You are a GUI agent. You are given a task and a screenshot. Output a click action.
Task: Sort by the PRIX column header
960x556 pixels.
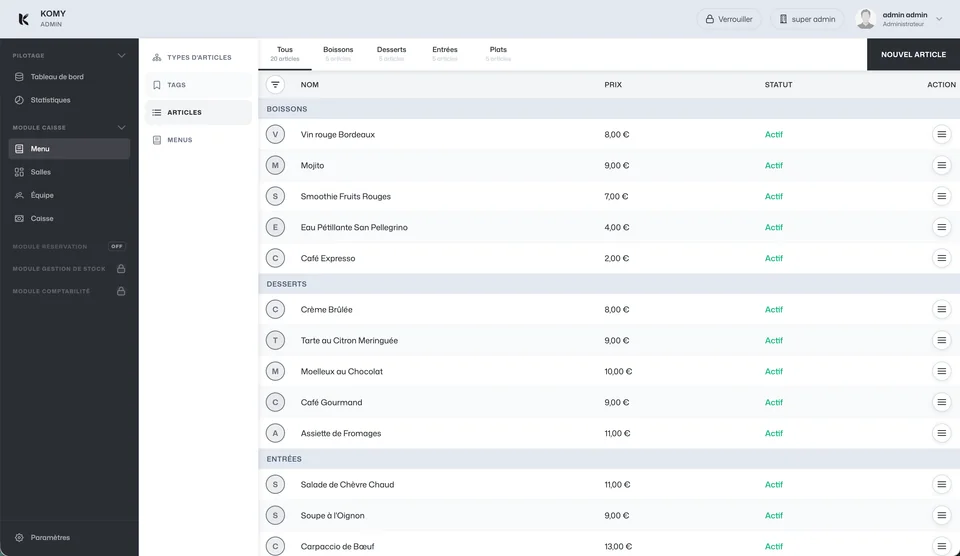[613, 85]
